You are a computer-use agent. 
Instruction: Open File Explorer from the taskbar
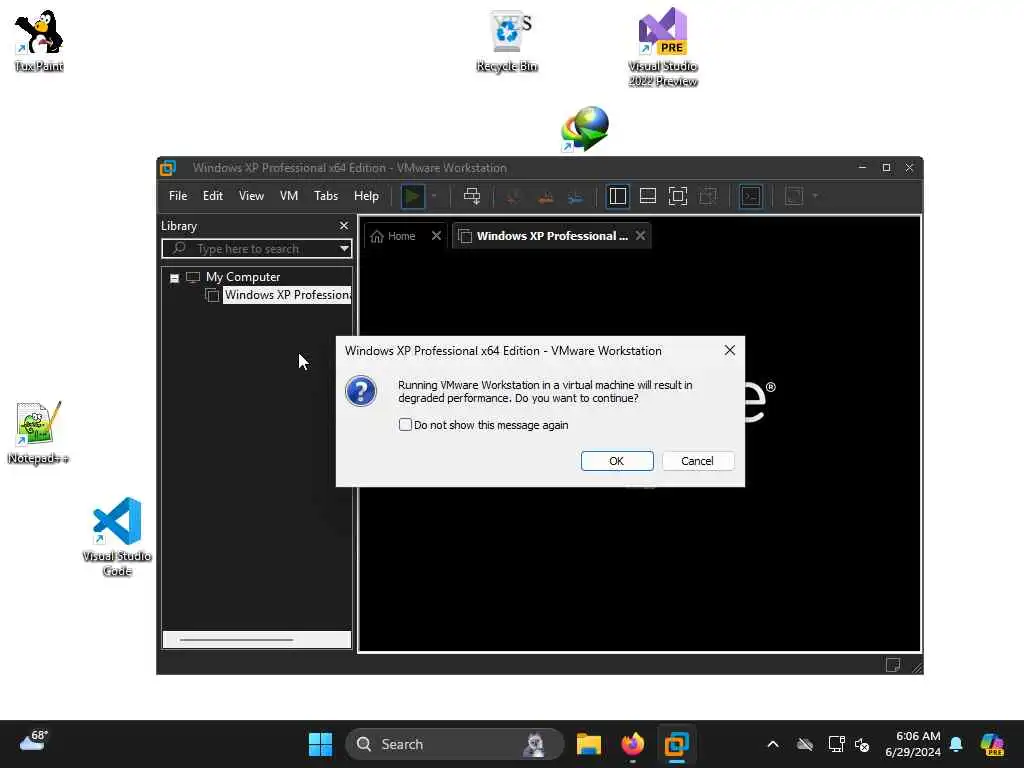pos(588,744)
